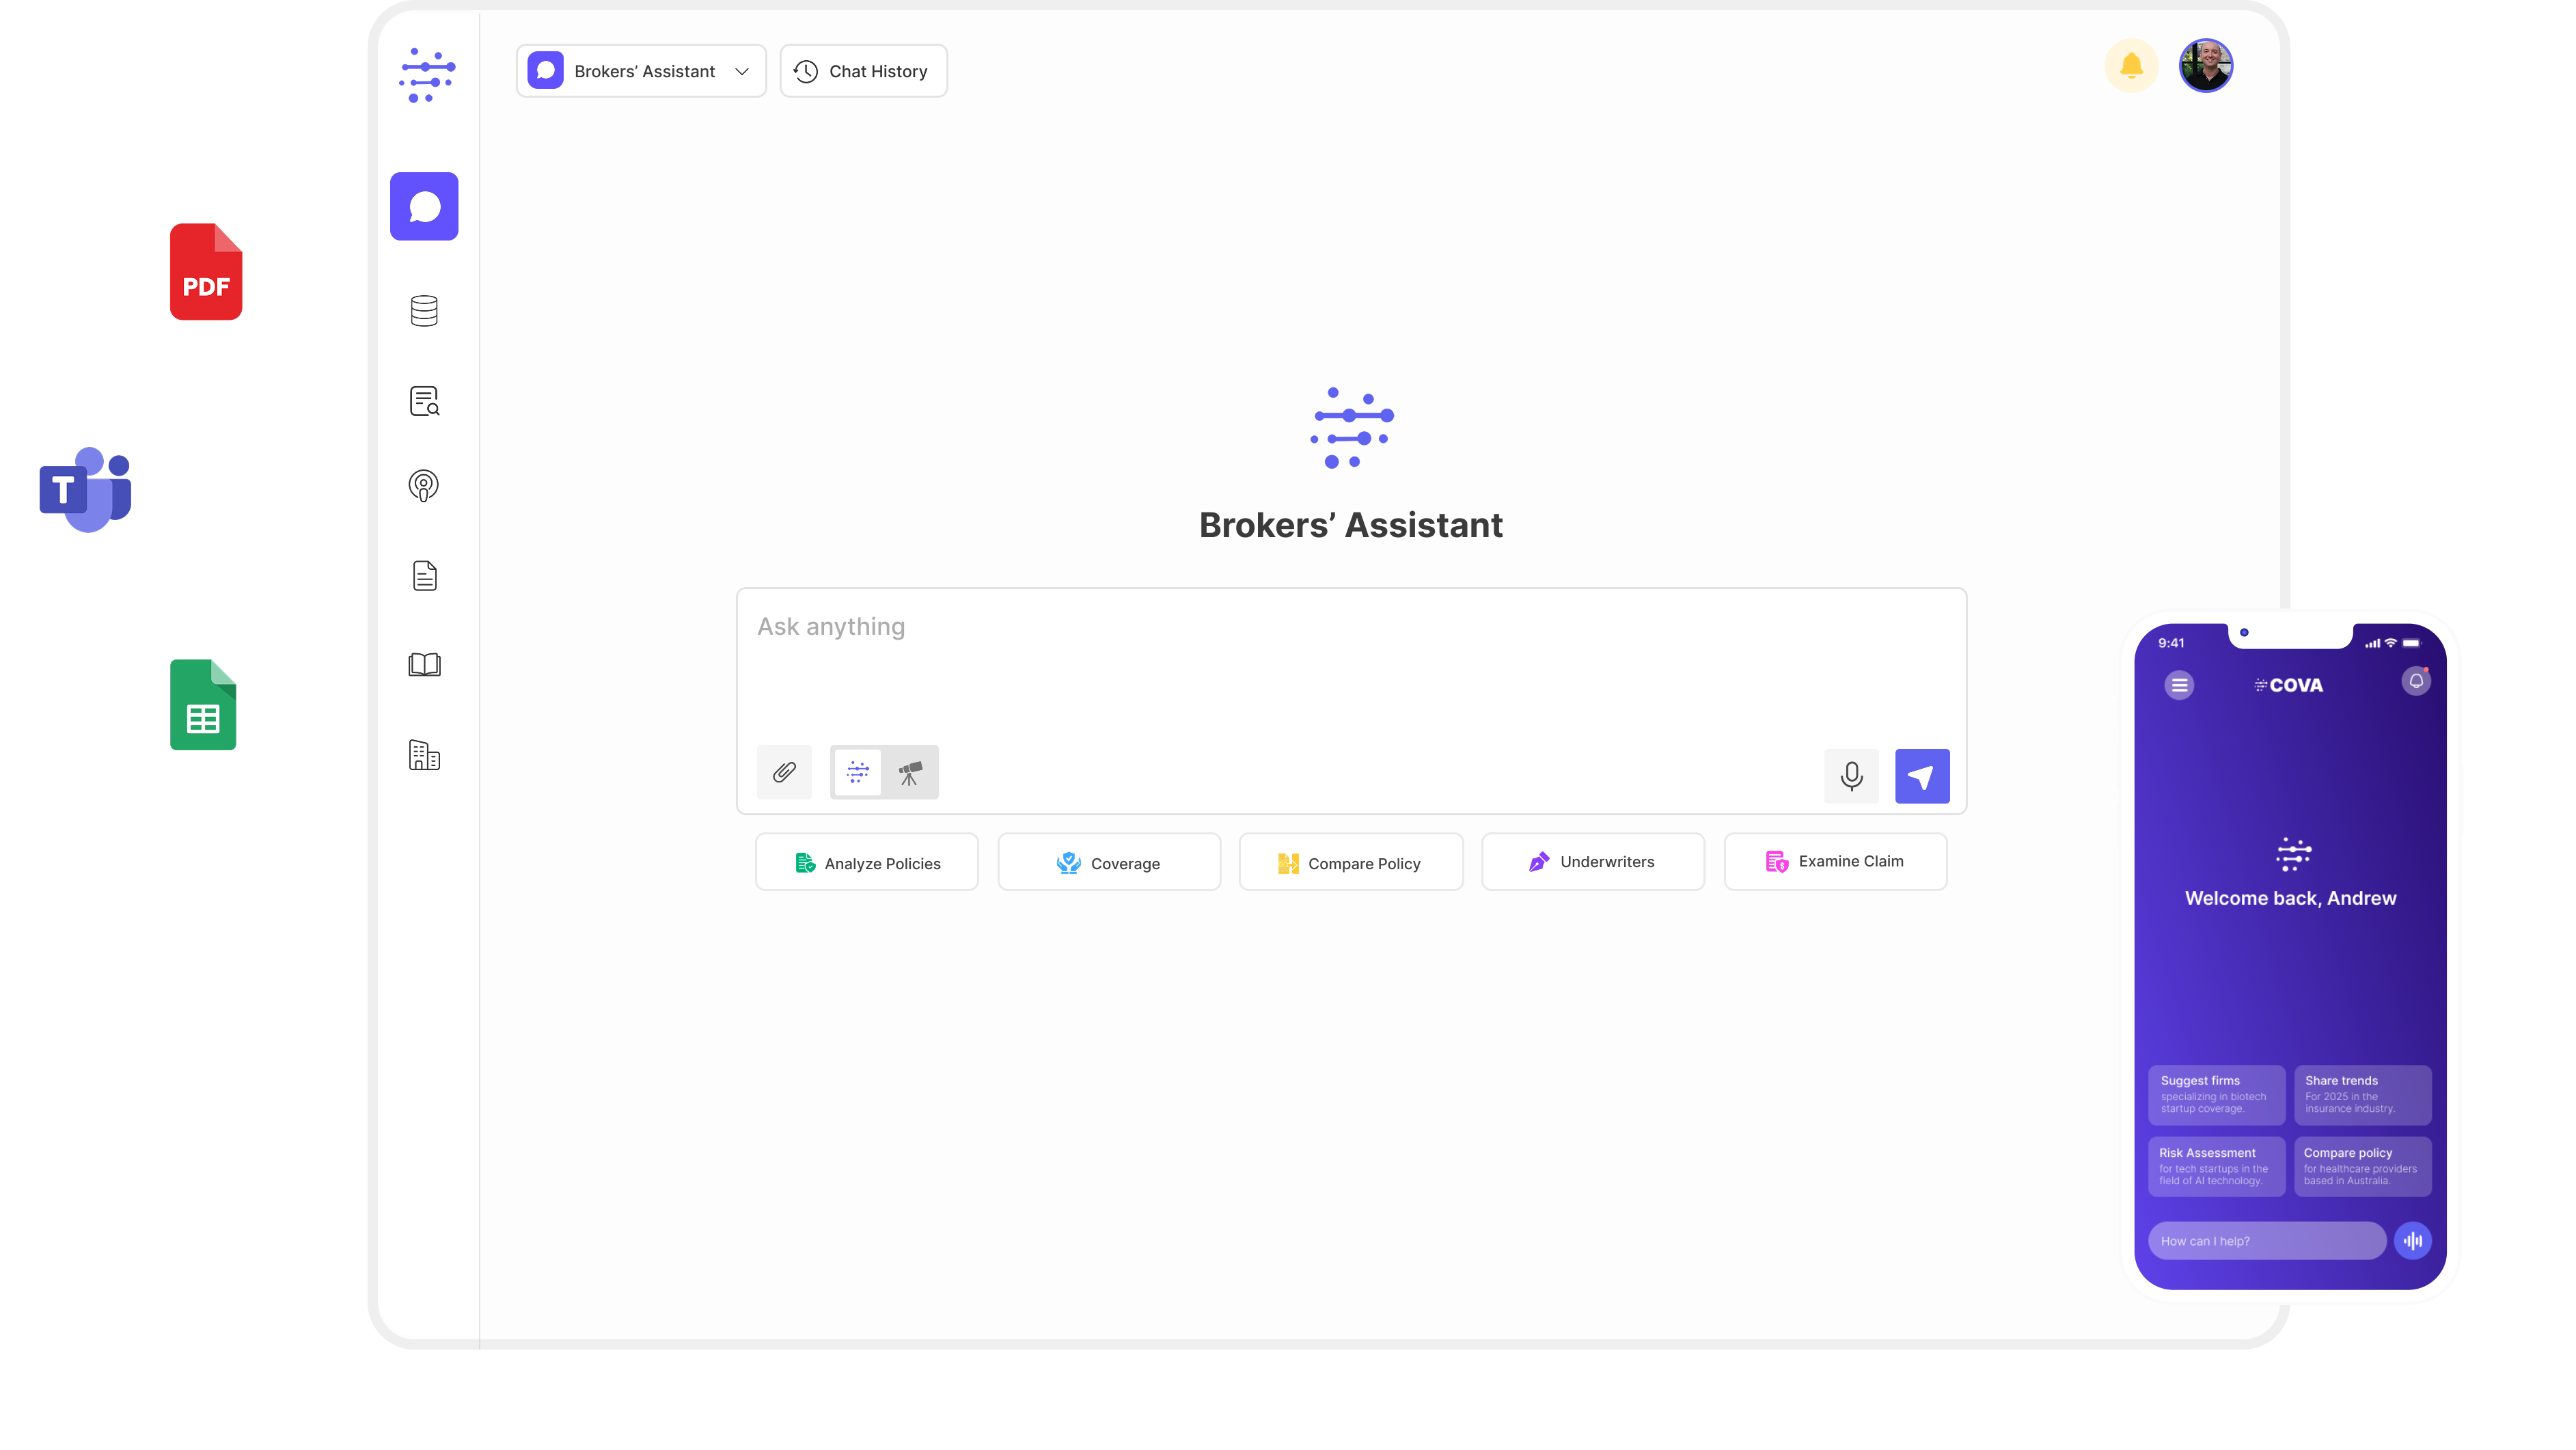Click the microphone voice input icon
This screenshot has width=2576, height=1450.
coord(1851,776)
